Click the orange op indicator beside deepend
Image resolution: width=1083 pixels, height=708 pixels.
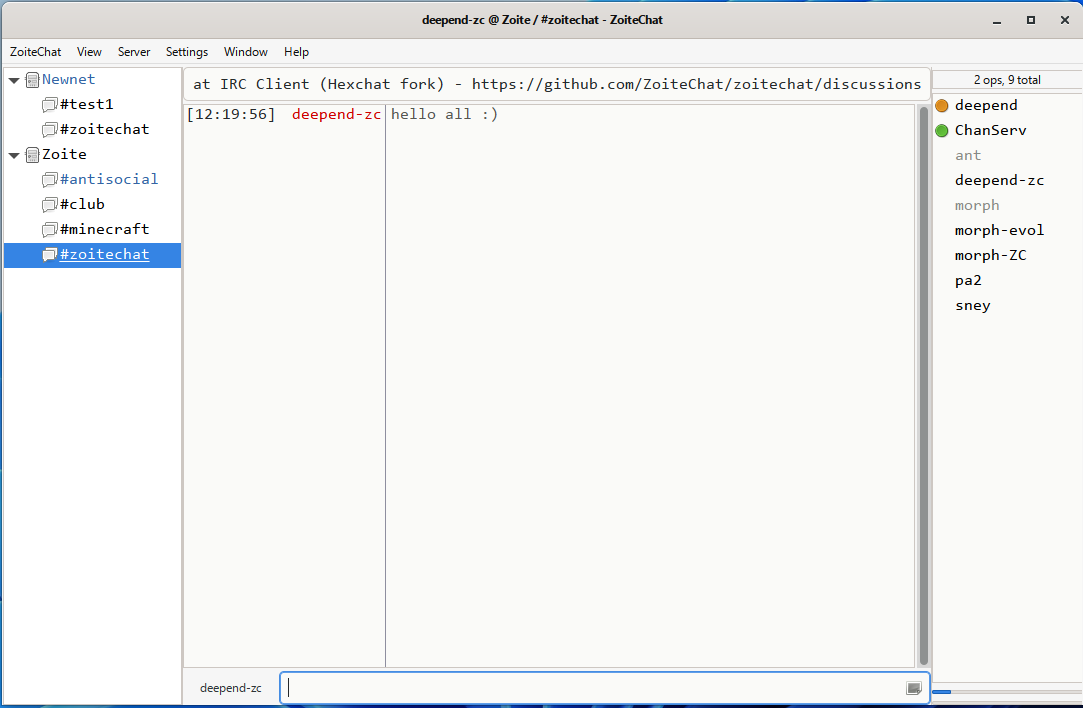pos(941,104)
